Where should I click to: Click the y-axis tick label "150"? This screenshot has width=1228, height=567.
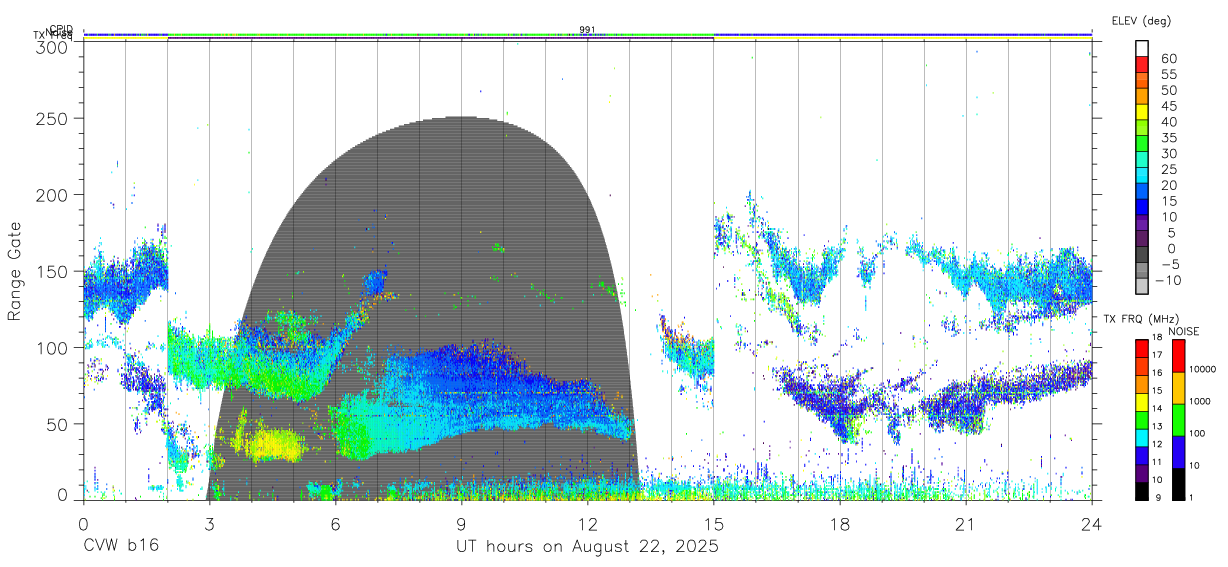(x=53, y=271)
